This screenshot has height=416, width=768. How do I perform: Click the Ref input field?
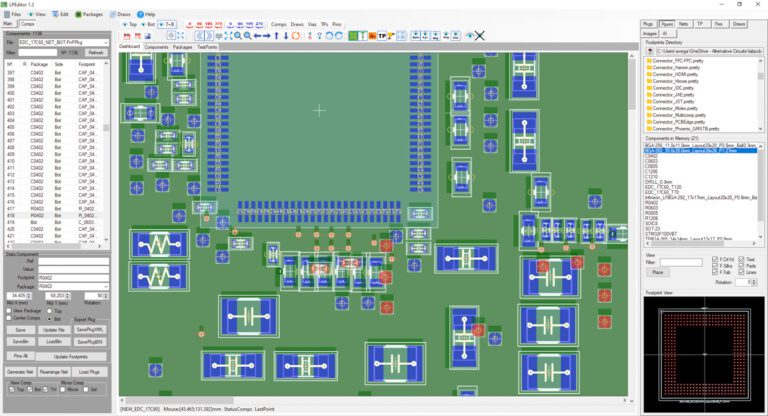[x=73, y=261]
